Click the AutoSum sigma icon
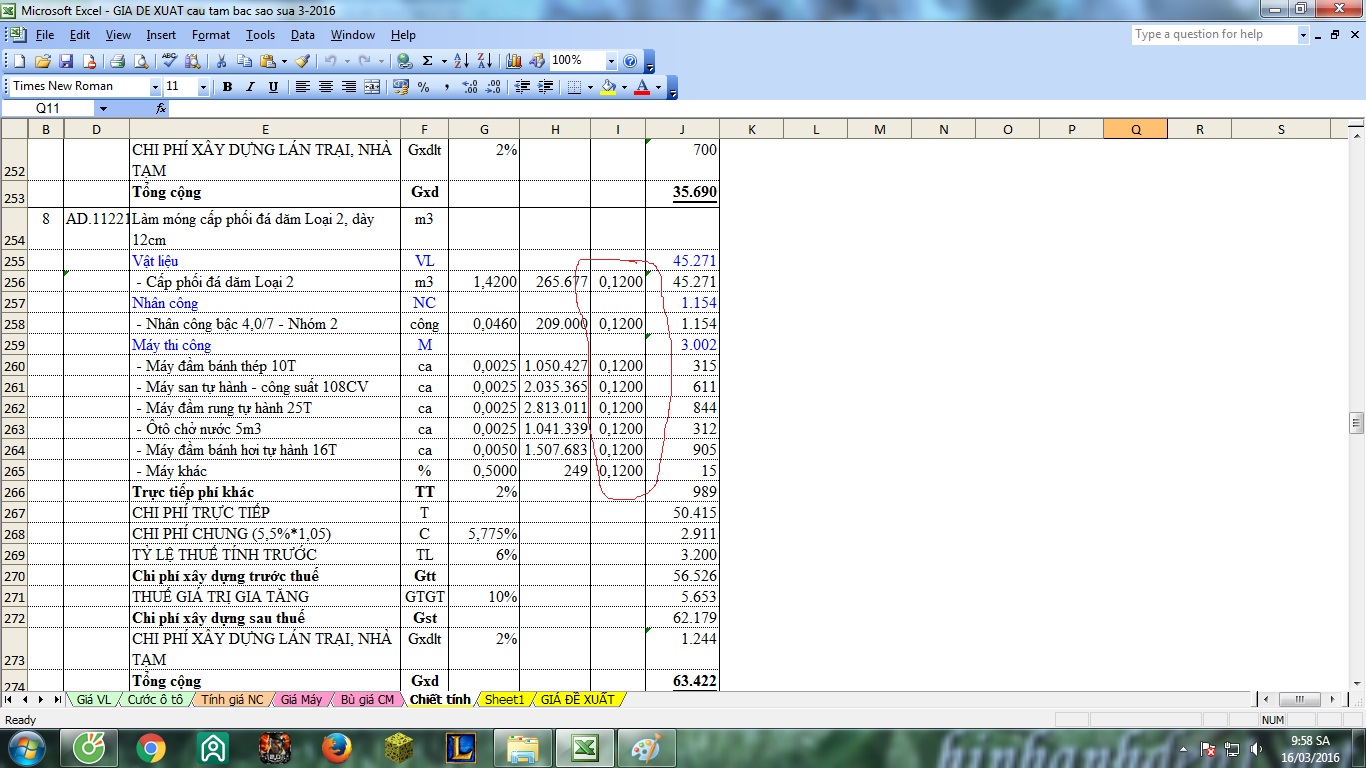This screenshot has width=1366, height=768. point(428,61)
